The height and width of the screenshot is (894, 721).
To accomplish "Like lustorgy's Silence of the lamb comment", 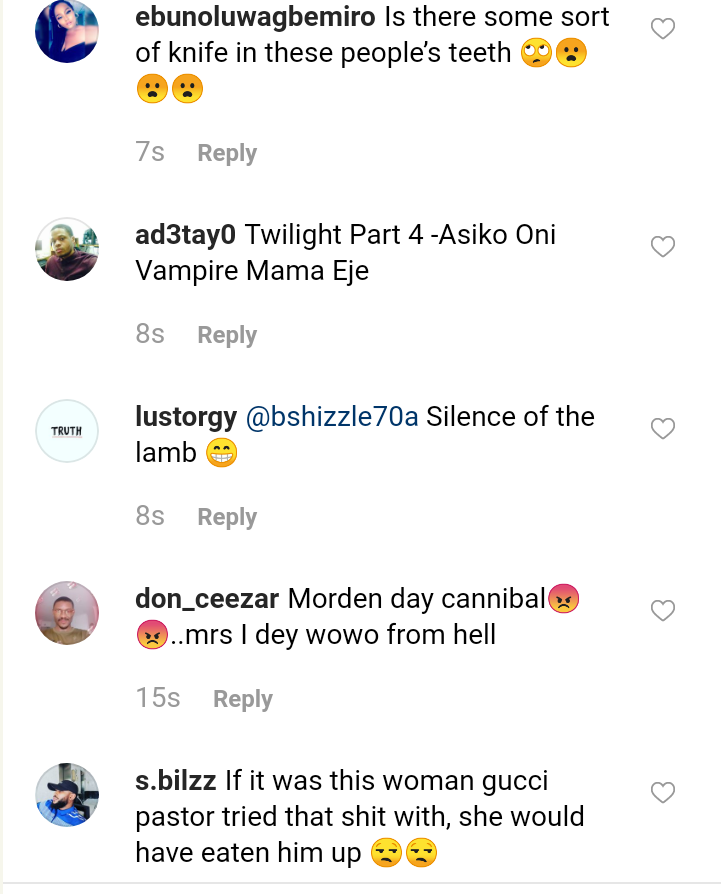I will tap(663, 428).
